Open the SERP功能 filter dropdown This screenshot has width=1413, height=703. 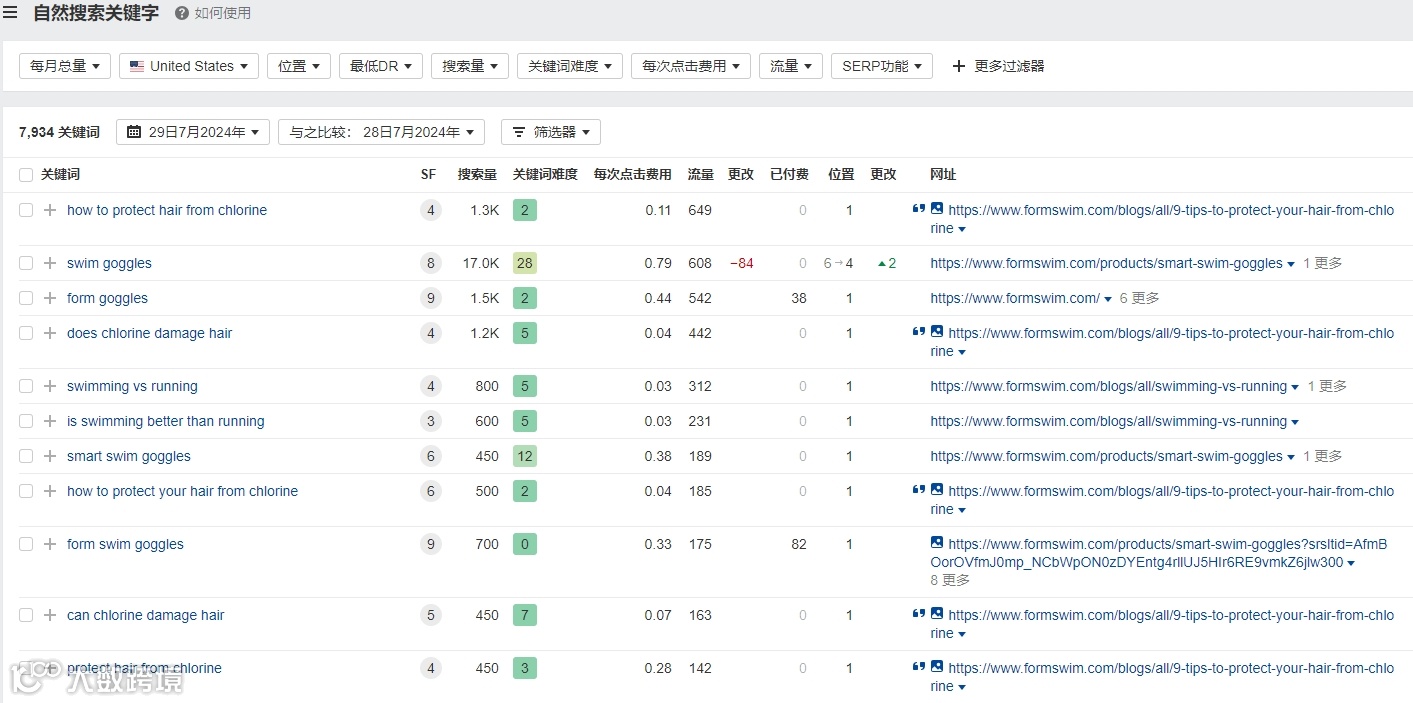point(882,66)
